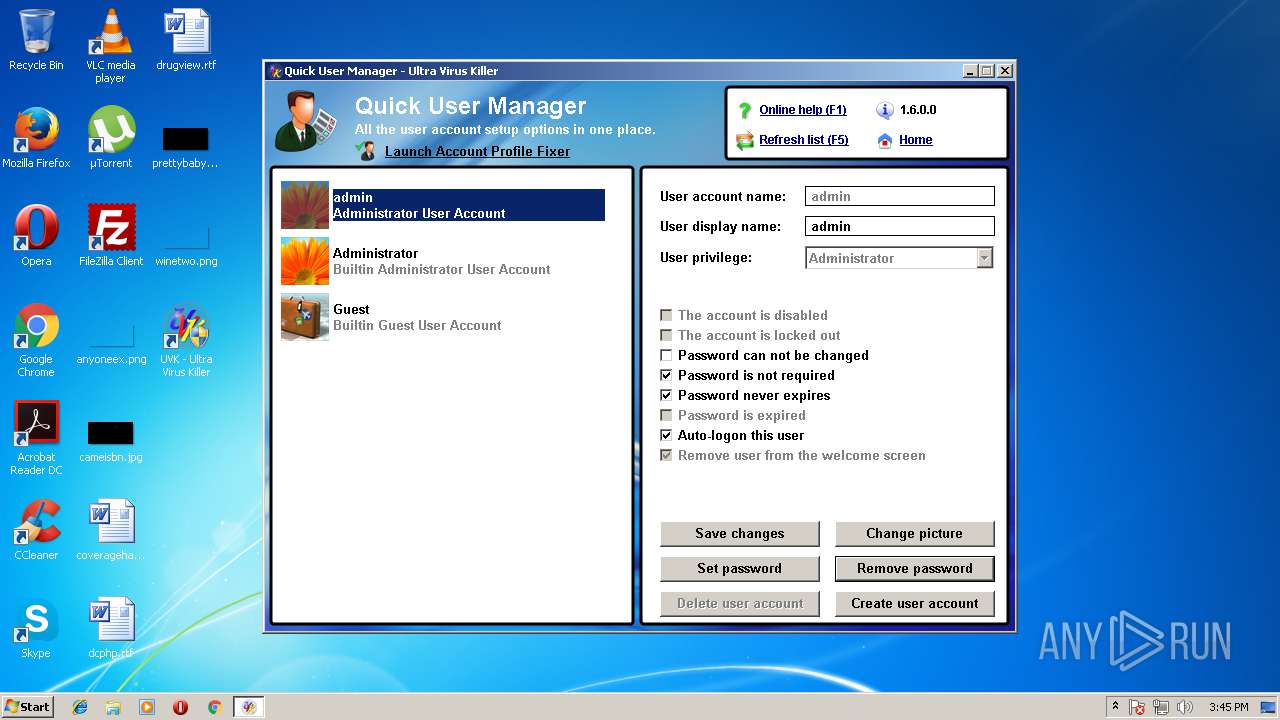The image size is (1280, 720).
Task: Click the Quick User Manager taskbar button
Action: coord(248,707)
